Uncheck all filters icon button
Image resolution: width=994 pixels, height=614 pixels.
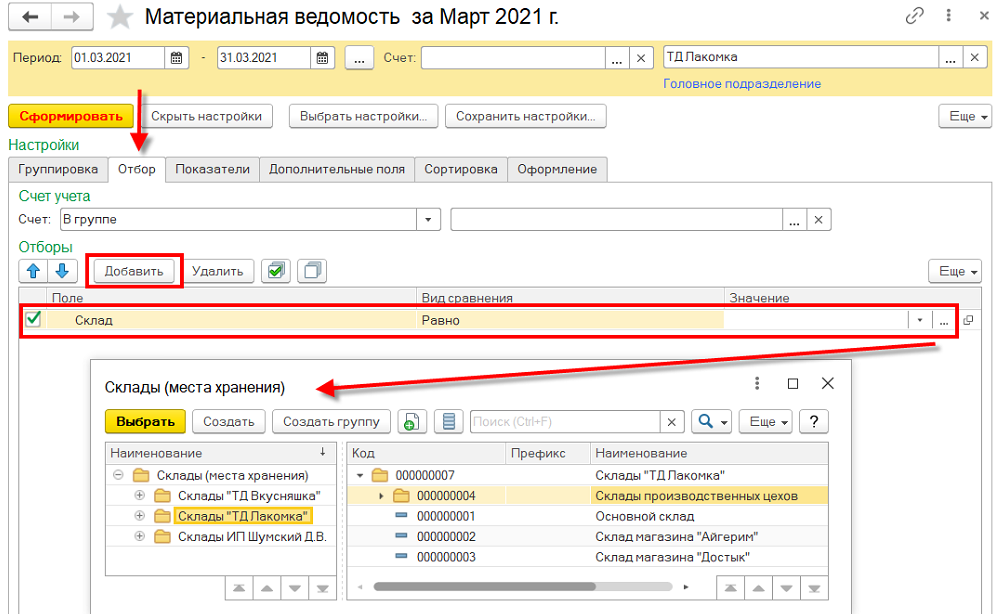[313, 270]
